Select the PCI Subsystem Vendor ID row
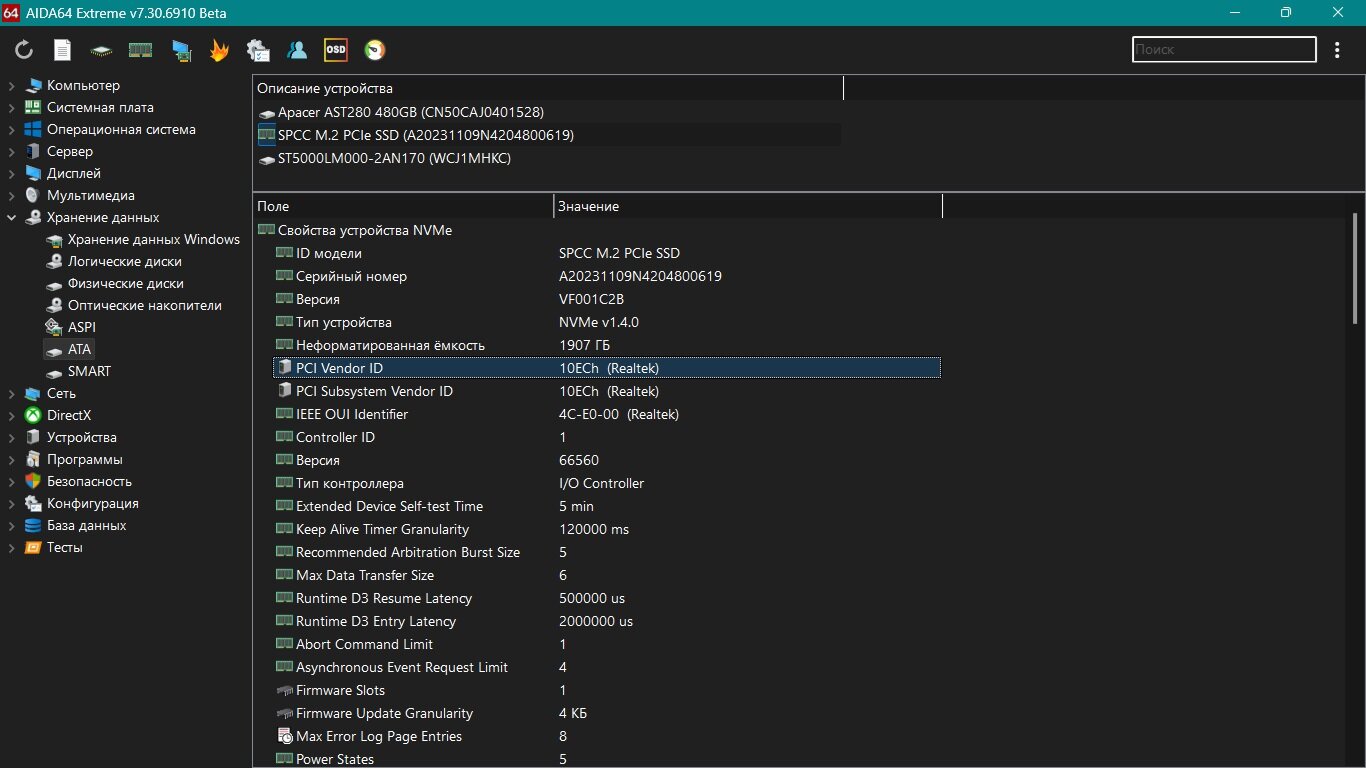This screenshot has height=768, width=1366. point(607,392)
